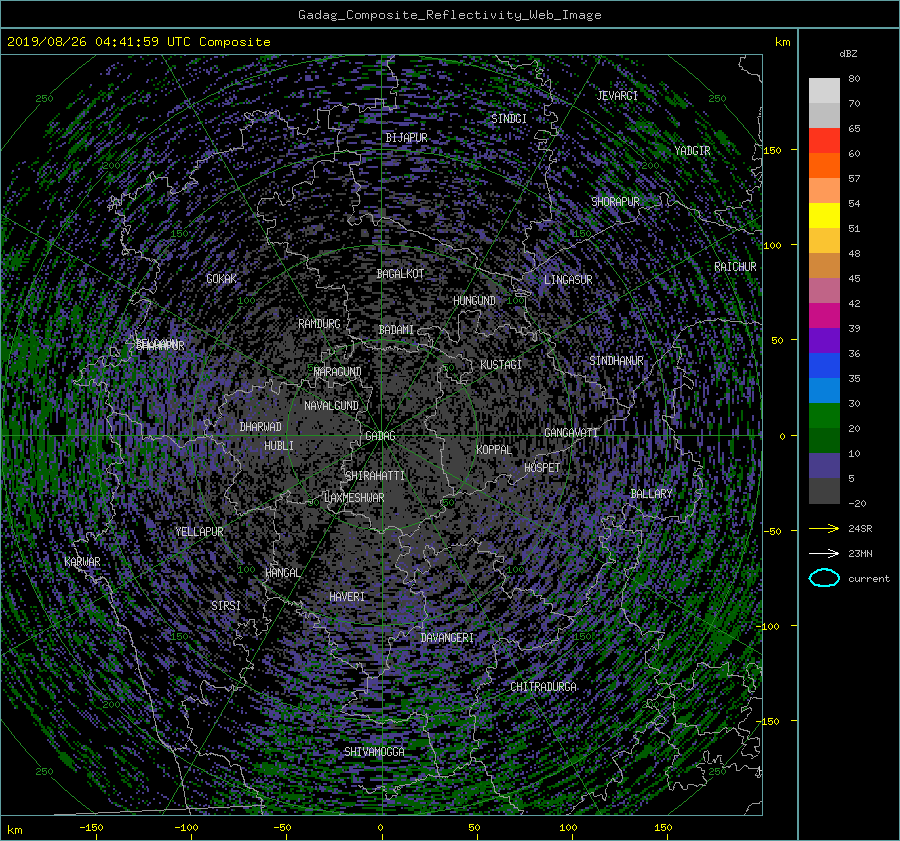Viewport: 900px width, 841px height.
Task: Click the SINDHANUR city label
Action: [616, 361]
